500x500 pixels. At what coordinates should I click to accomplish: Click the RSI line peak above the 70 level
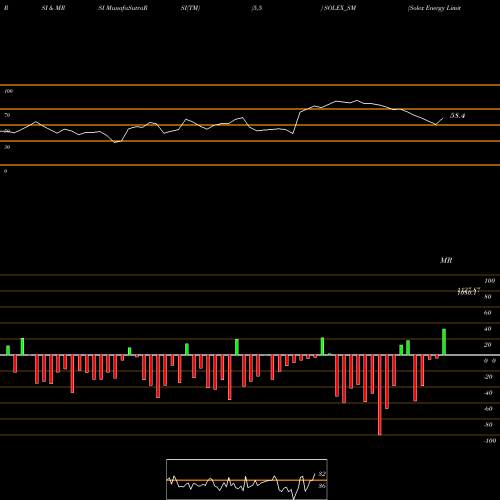(357, 100)
